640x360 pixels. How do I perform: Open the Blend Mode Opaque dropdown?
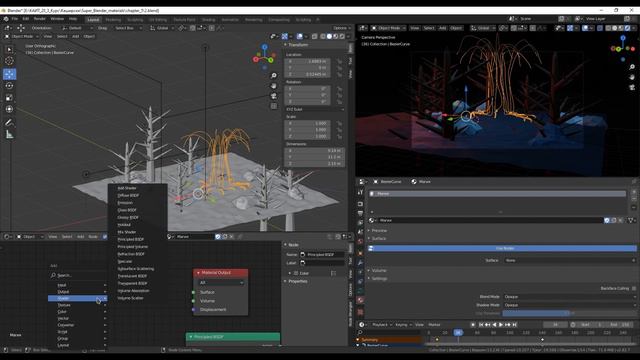pos(569,297)
